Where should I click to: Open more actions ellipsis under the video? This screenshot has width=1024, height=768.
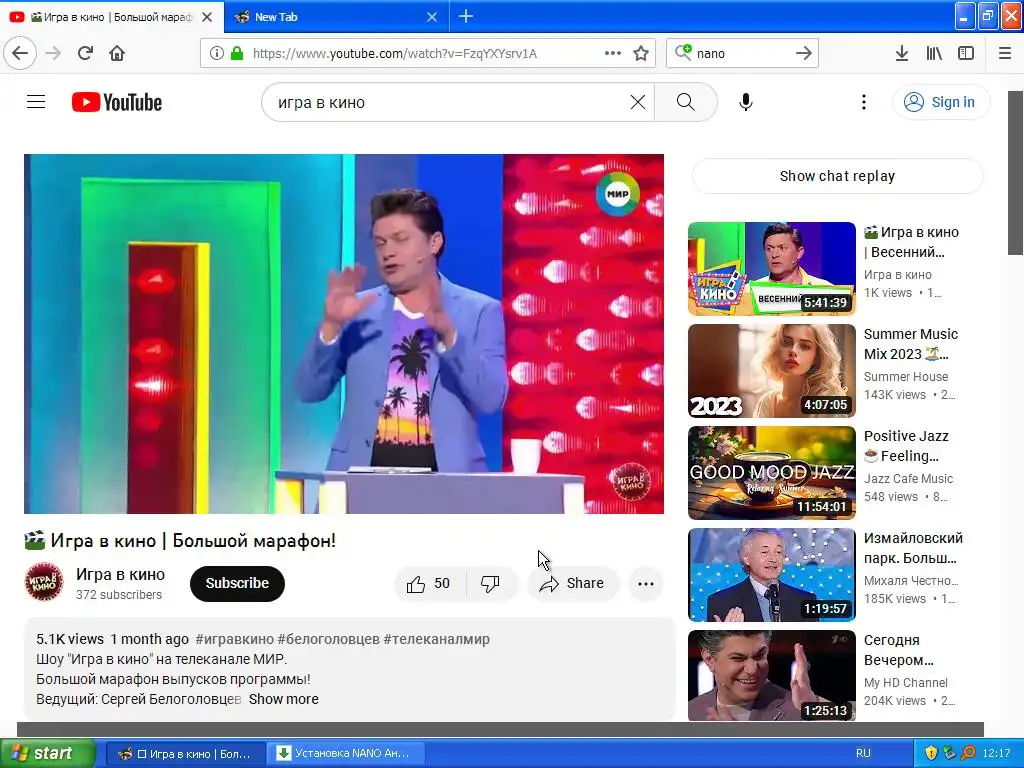tap(645, 583)
